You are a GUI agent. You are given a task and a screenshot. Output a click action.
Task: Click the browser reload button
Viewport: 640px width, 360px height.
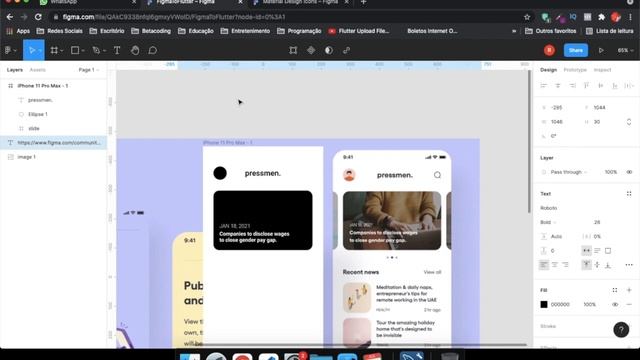tap(38, 17)
